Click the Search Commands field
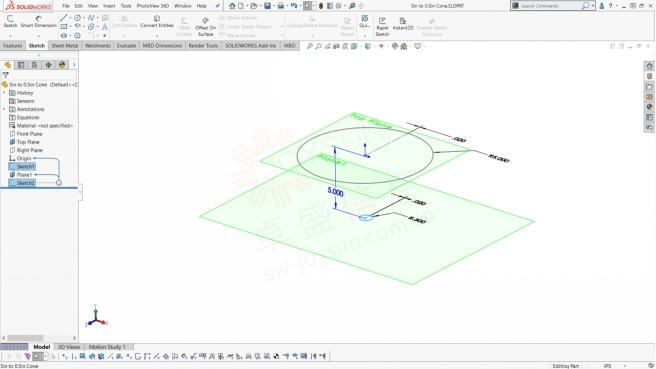The width and height of the screenshot is (656, 369). [549, 6]
